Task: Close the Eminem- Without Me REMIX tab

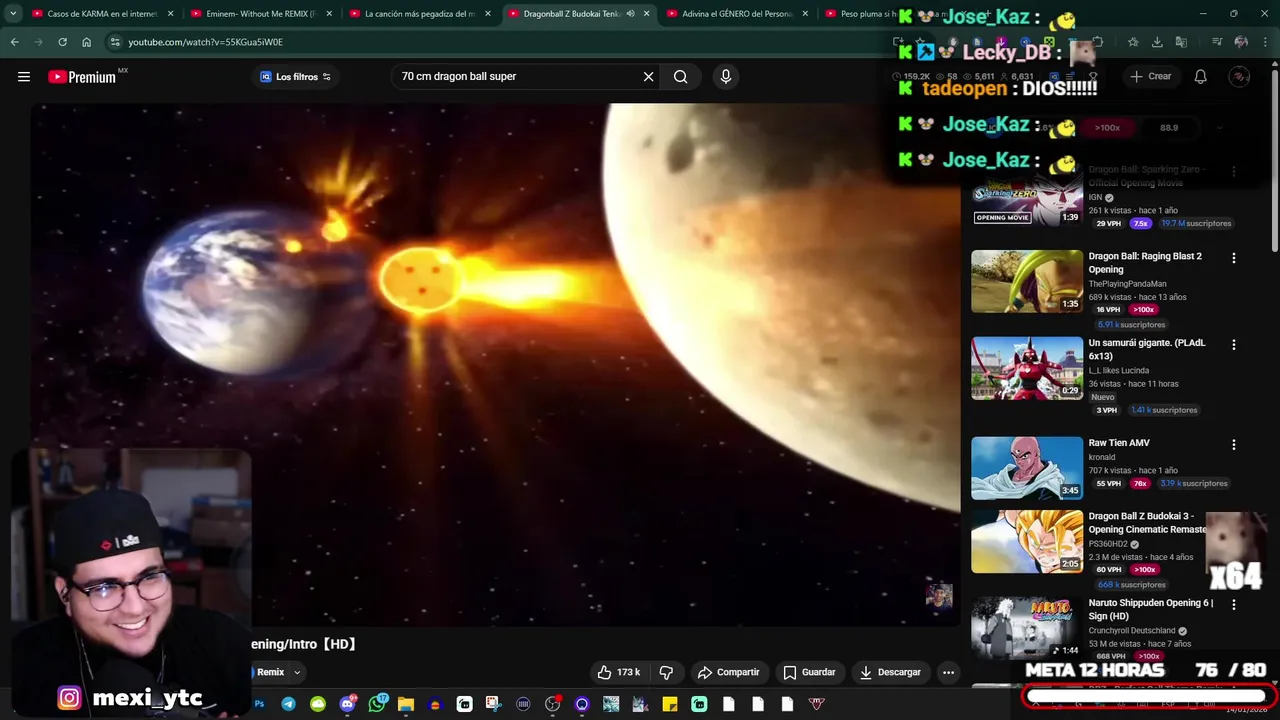Action: pyautogui.click(x=329, y=14)
